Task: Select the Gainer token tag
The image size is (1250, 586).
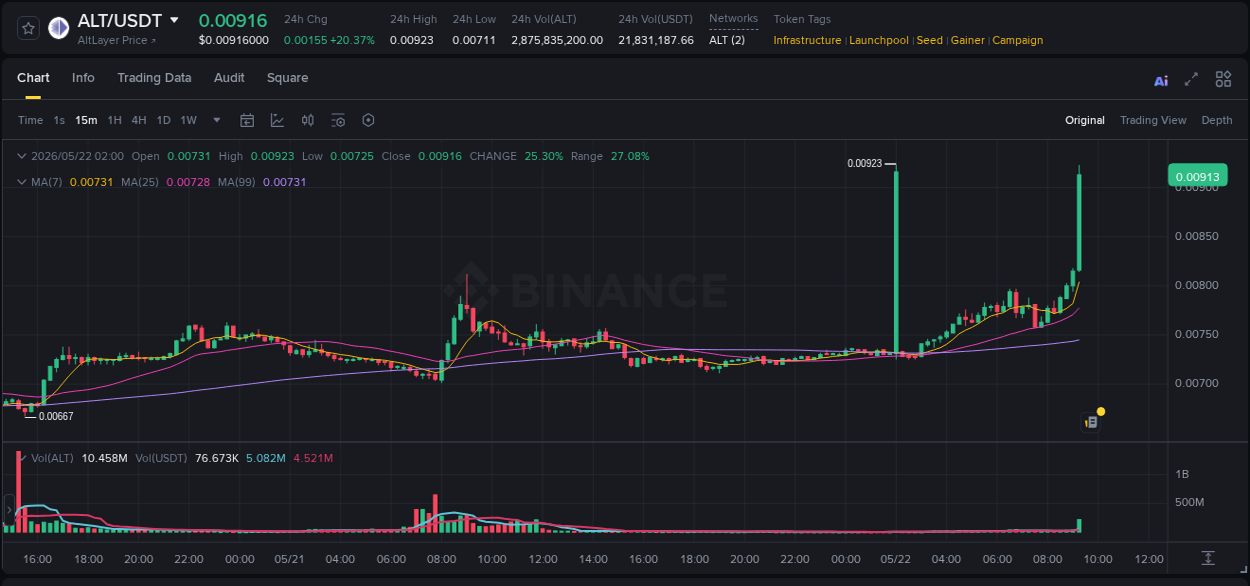Action: coord(967,40)
